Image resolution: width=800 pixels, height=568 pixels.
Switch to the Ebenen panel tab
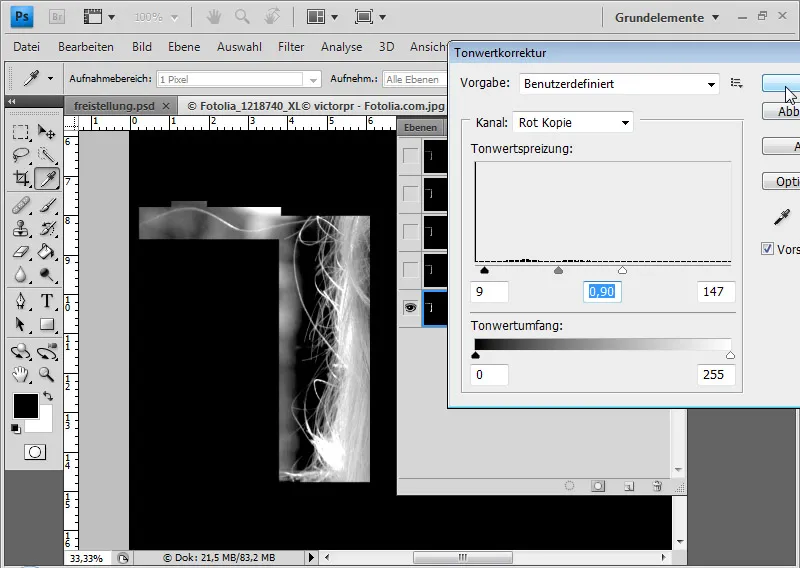[x=420, y=128]
